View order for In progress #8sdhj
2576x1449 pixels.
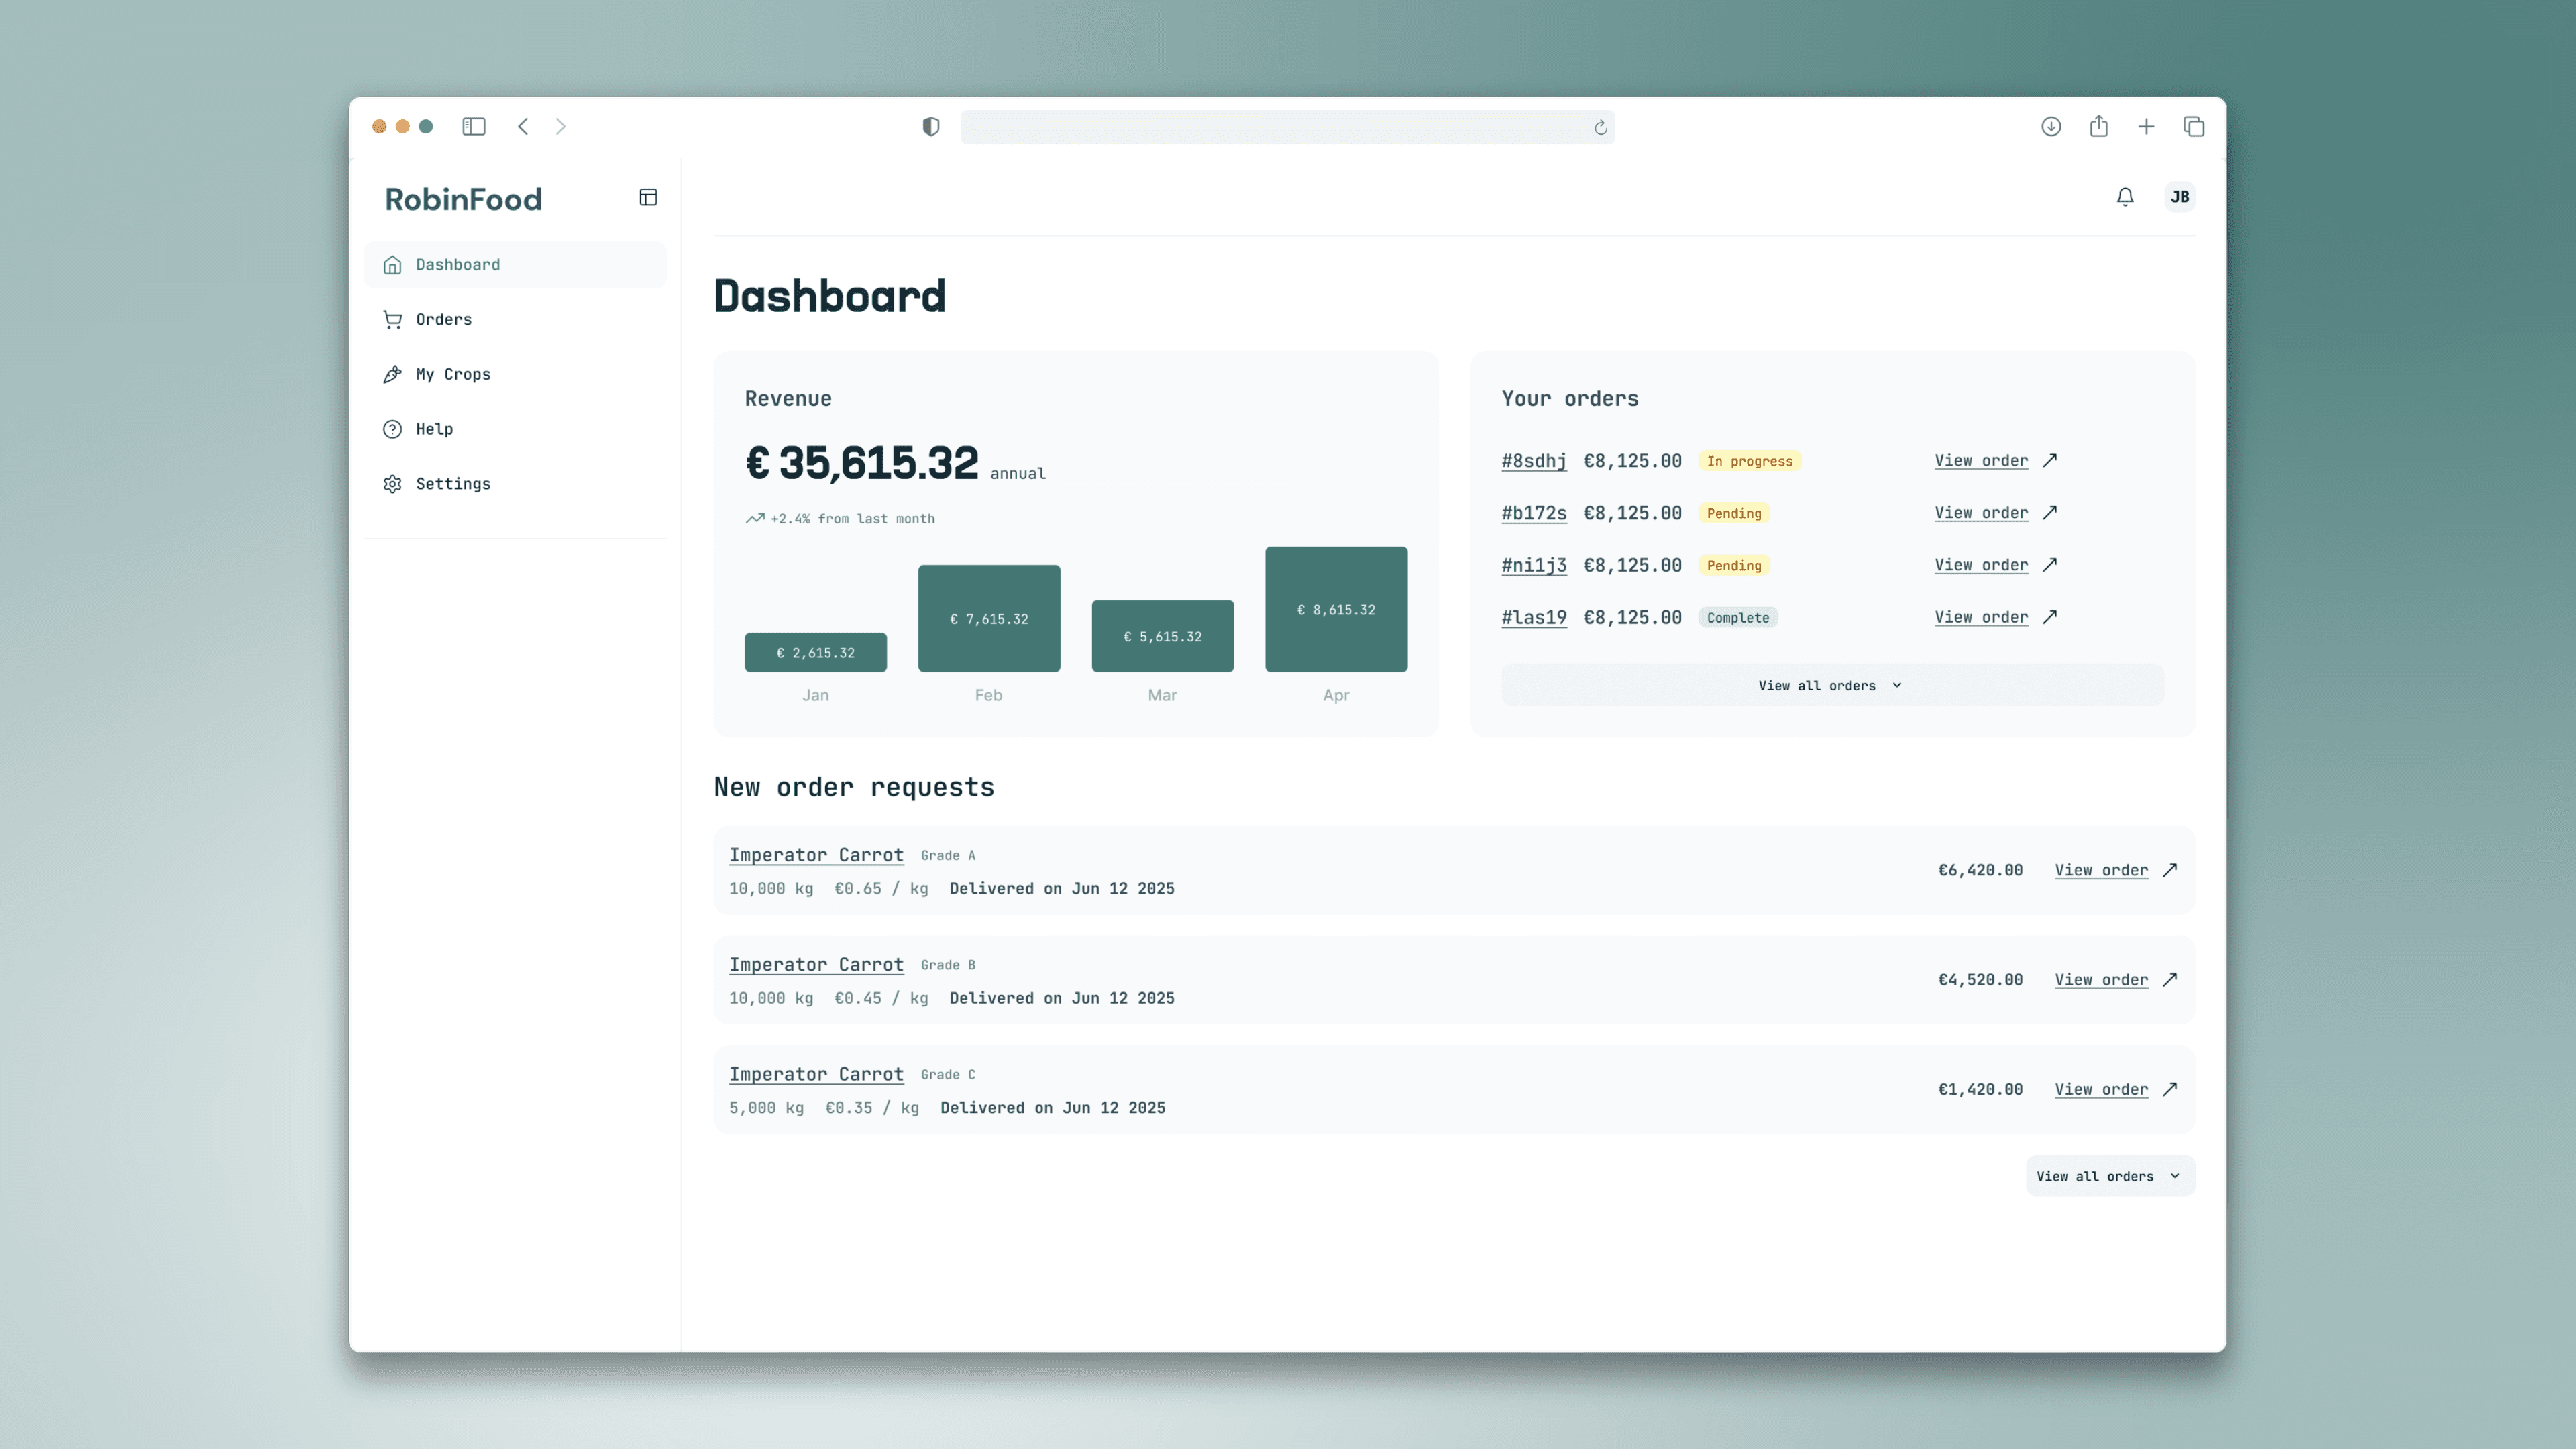pos(1981,461)
